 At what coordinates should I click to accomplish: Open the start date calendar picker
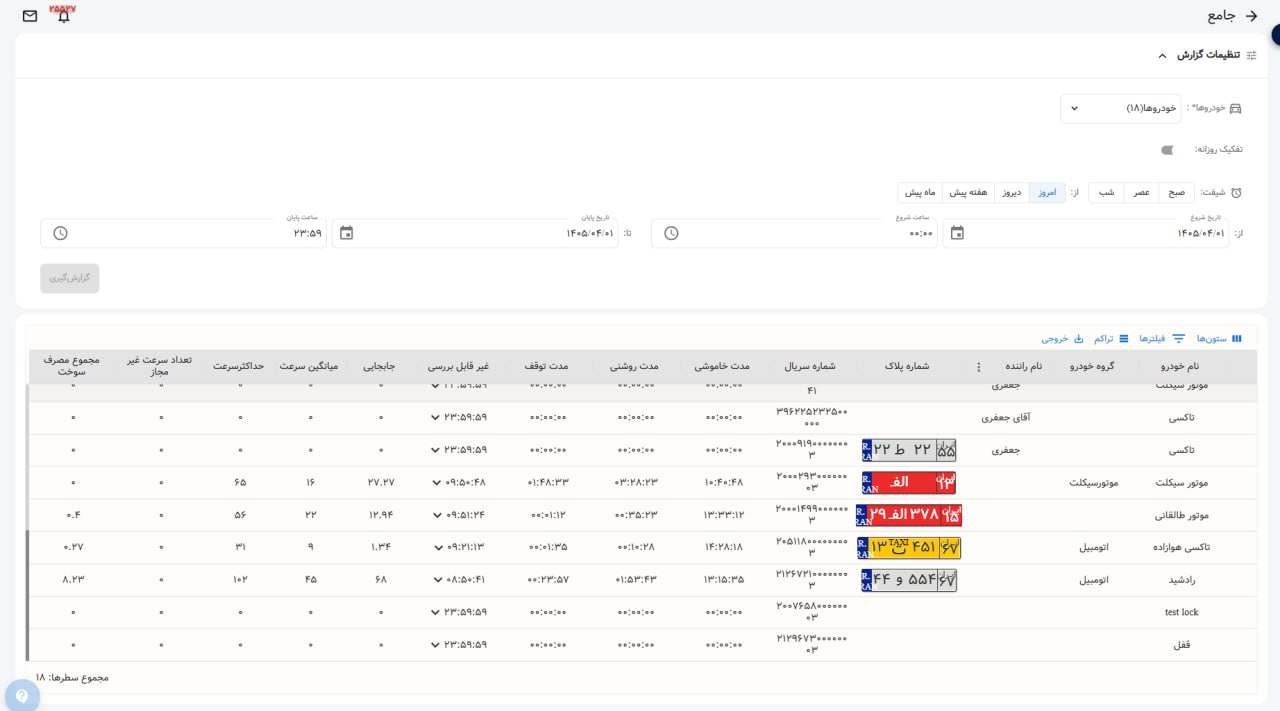point(957,233)
